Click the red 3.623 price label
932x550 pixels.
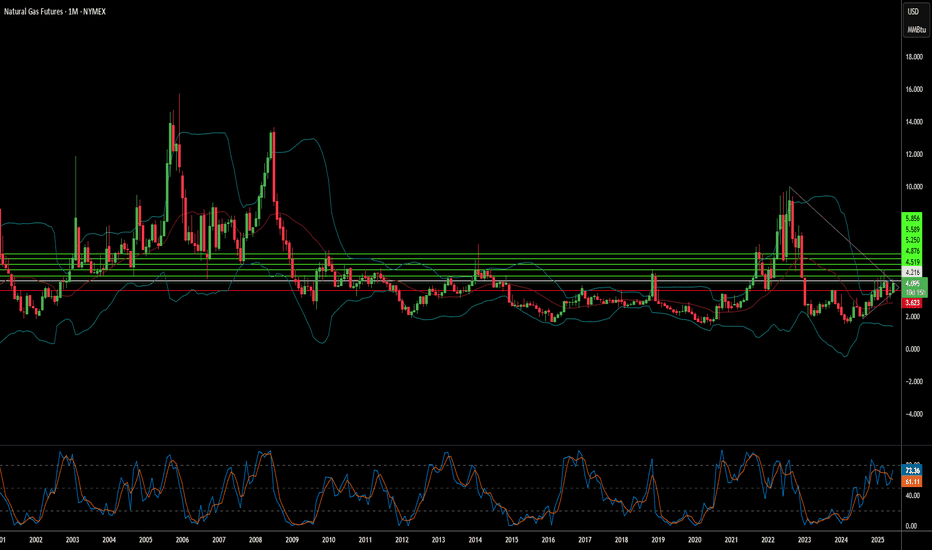click(912, 303)
